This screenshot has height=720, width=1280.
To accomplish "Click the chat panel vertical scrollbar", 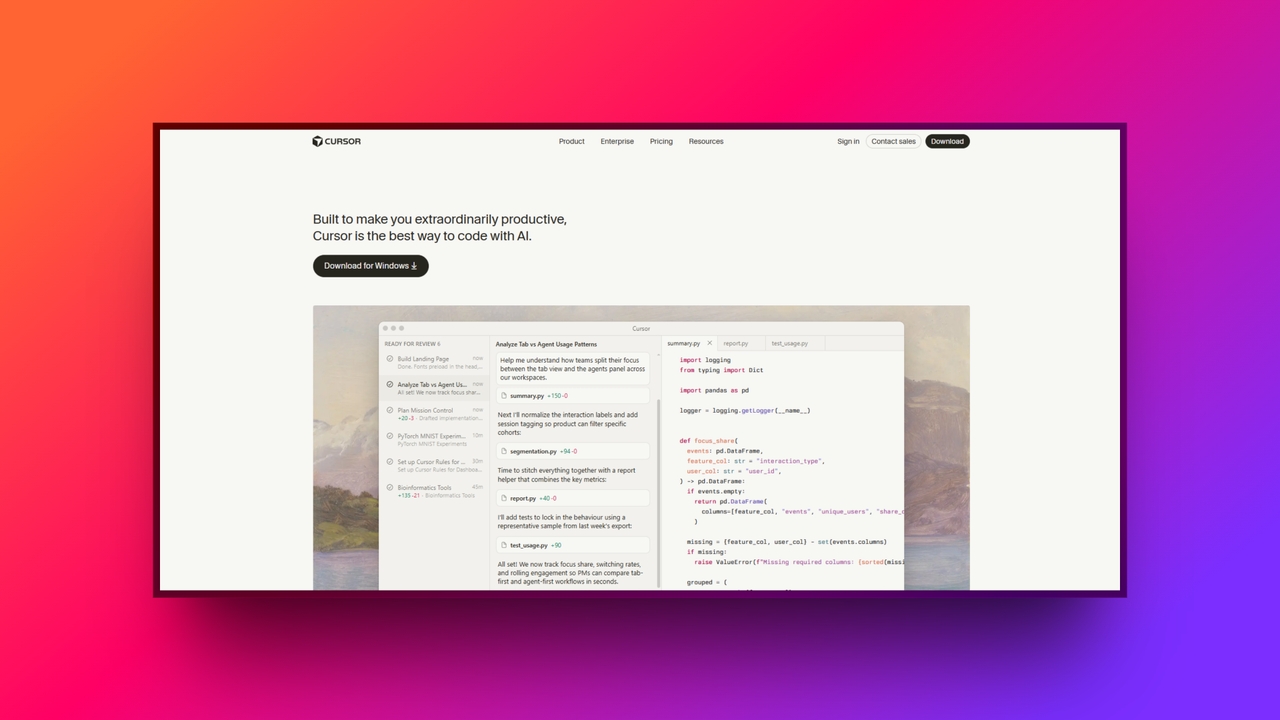I will tap(658, 493).
